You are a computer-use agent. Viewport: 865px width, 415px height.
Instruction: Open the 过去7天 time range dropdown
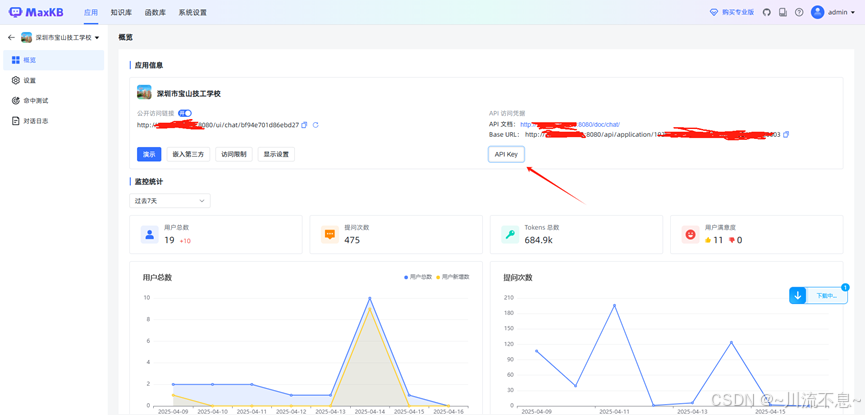click(x=169, y=201)
